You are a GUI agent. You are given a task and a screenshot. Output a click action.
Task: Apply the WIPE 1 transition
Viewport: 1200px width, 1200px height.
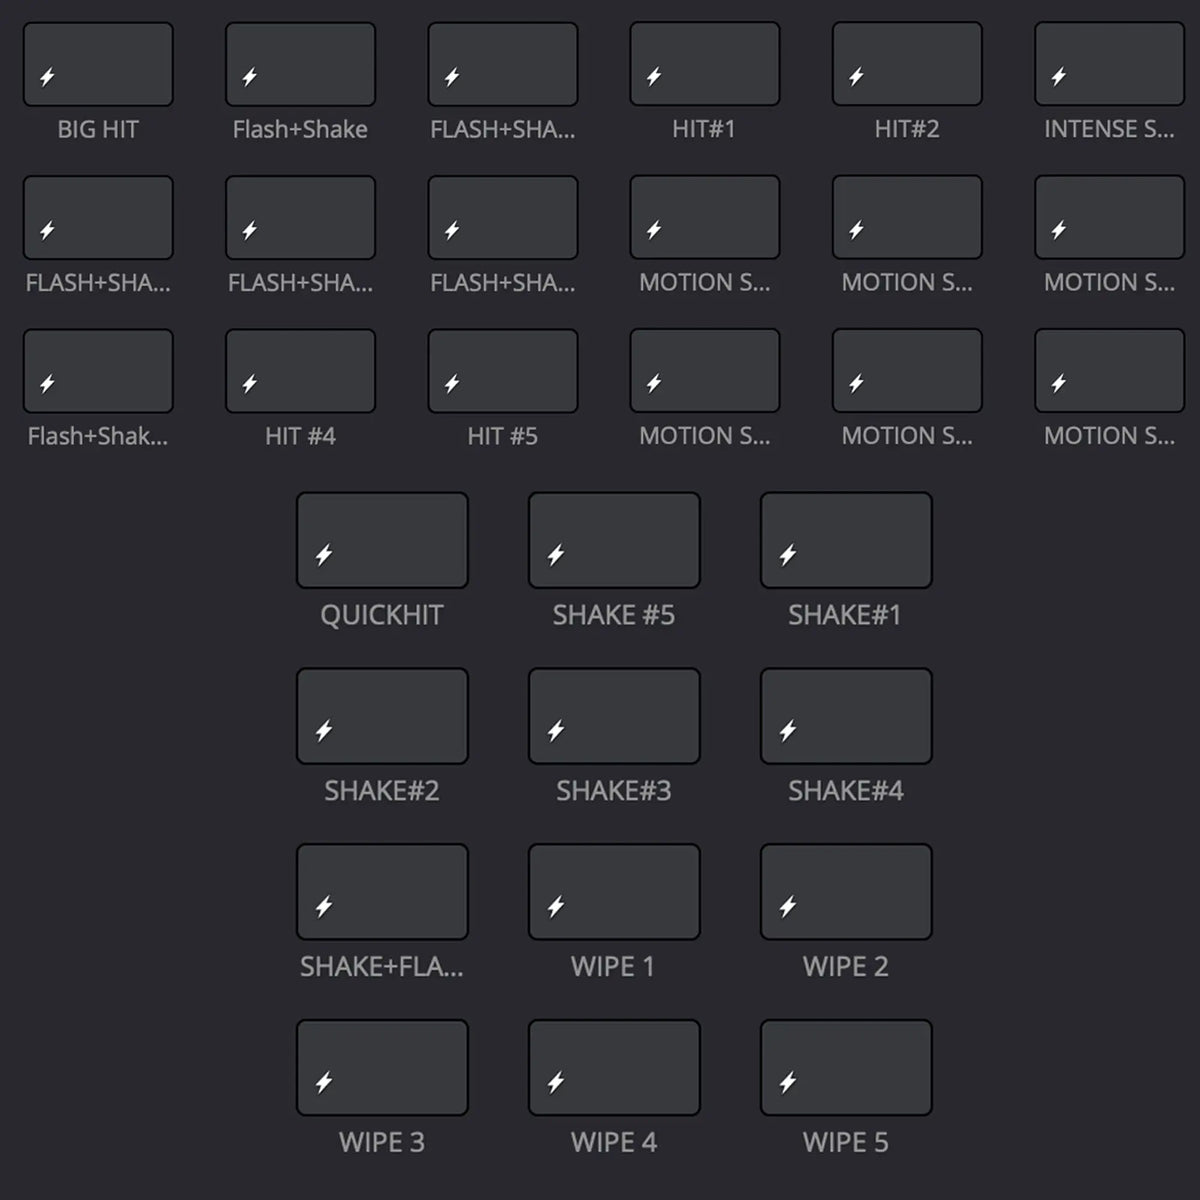coord(614,891)
